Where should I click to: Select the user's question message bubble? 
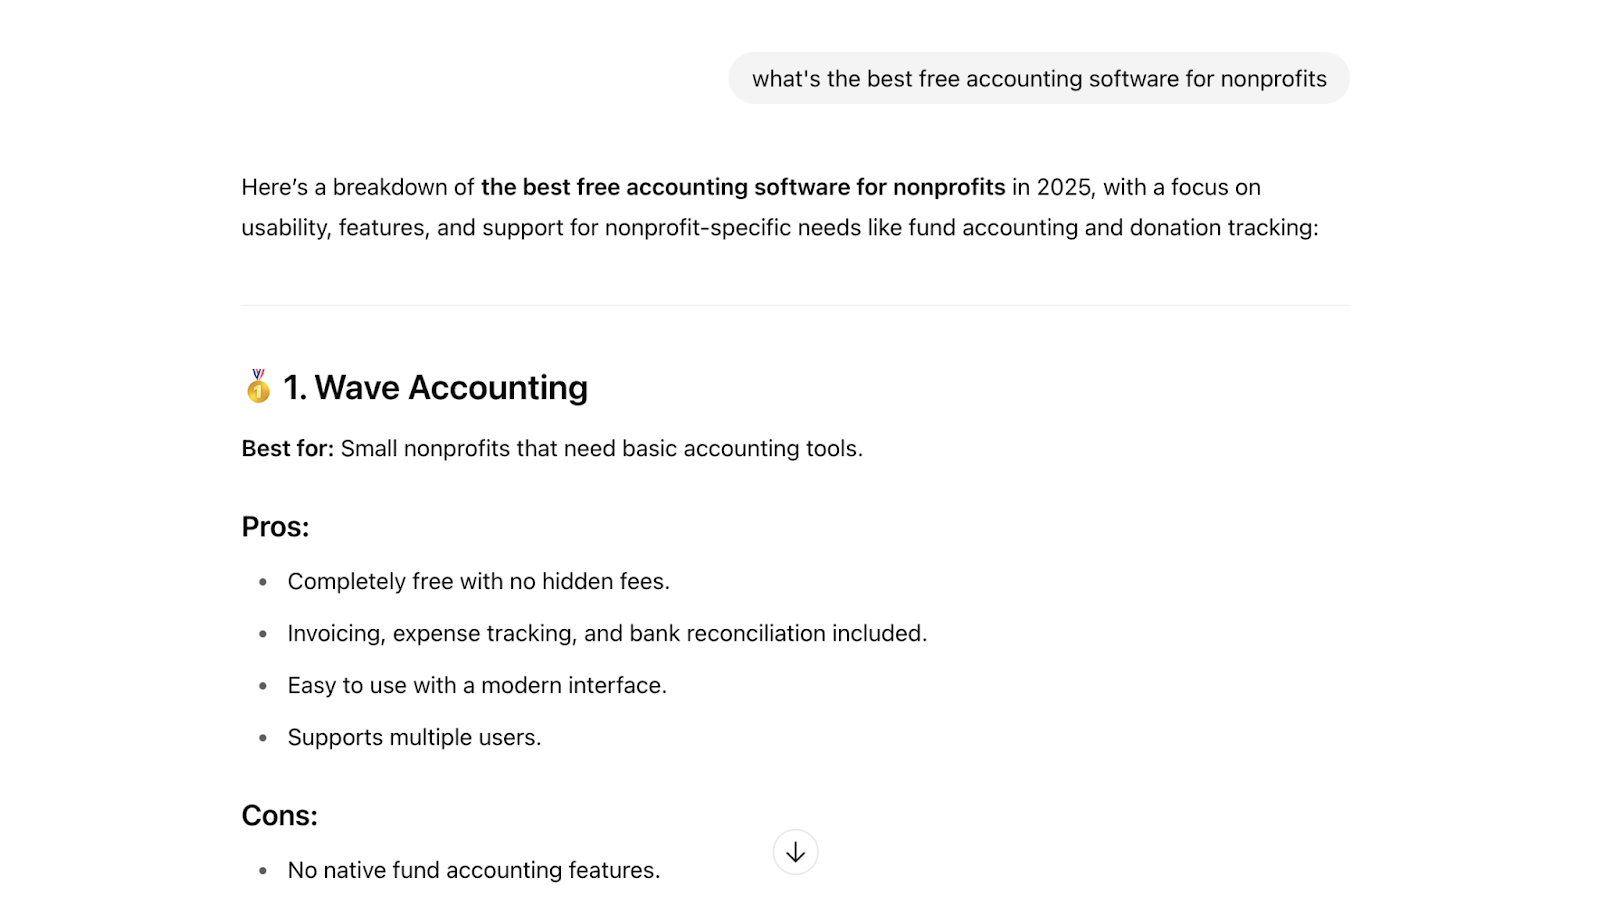(1038, 79)
